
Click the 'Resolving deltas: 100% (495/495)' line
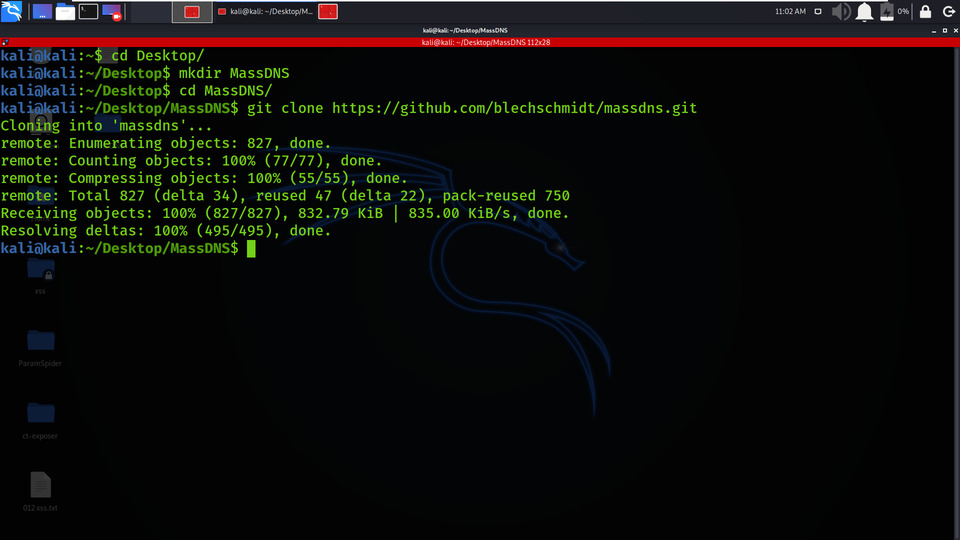tap(165, 231)
